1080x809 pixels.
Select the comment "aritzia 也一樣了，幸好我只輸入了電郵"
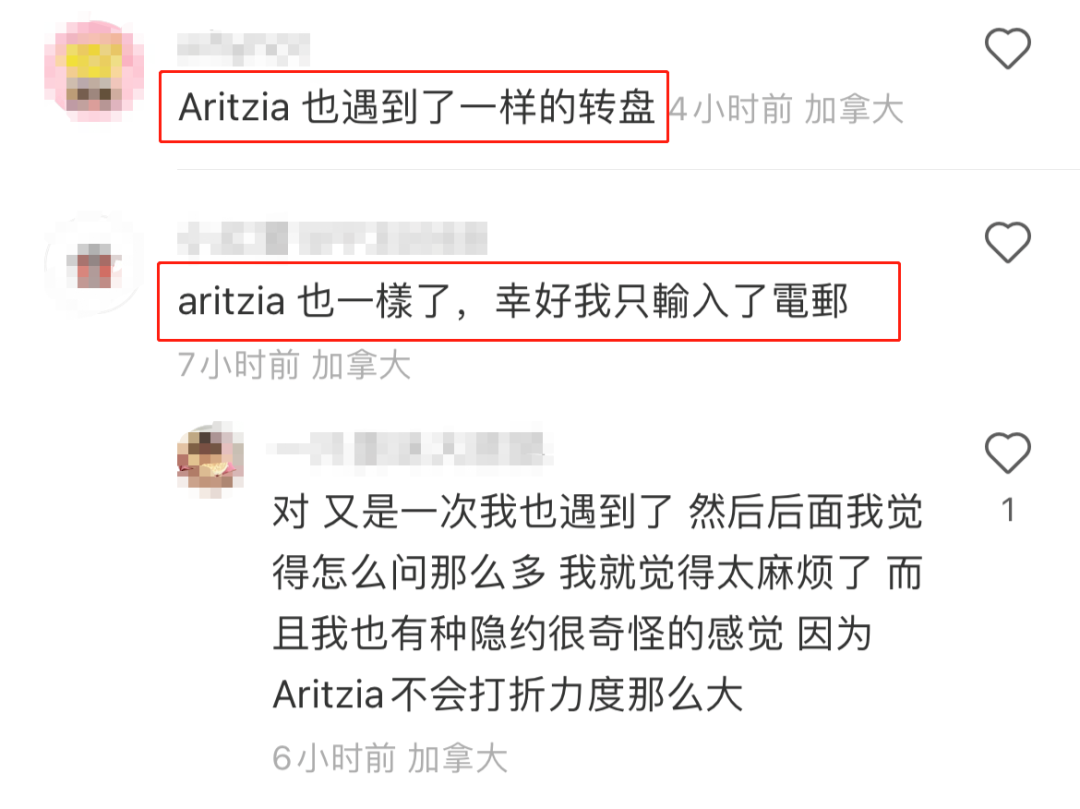pyautogui.click(x=512, y=302)
